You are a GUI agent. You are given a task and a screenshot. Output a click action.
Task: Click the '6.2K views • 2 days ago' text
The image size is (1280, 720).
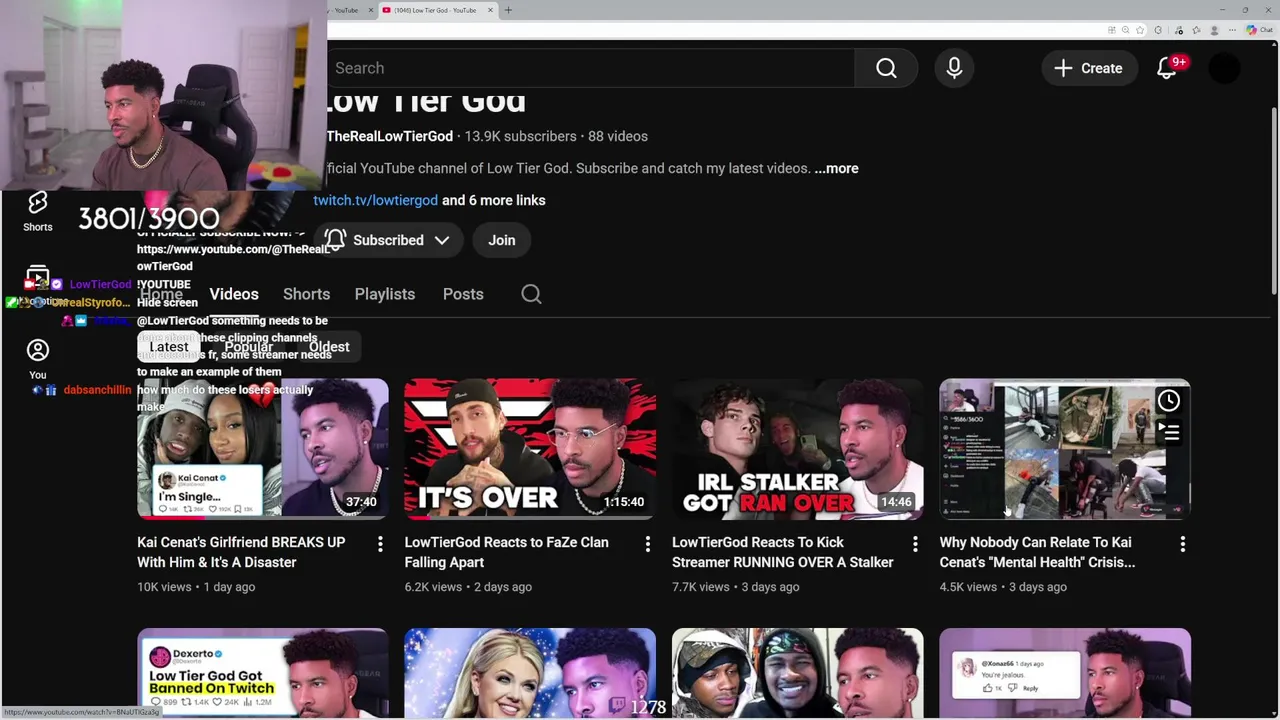point(468,587)
